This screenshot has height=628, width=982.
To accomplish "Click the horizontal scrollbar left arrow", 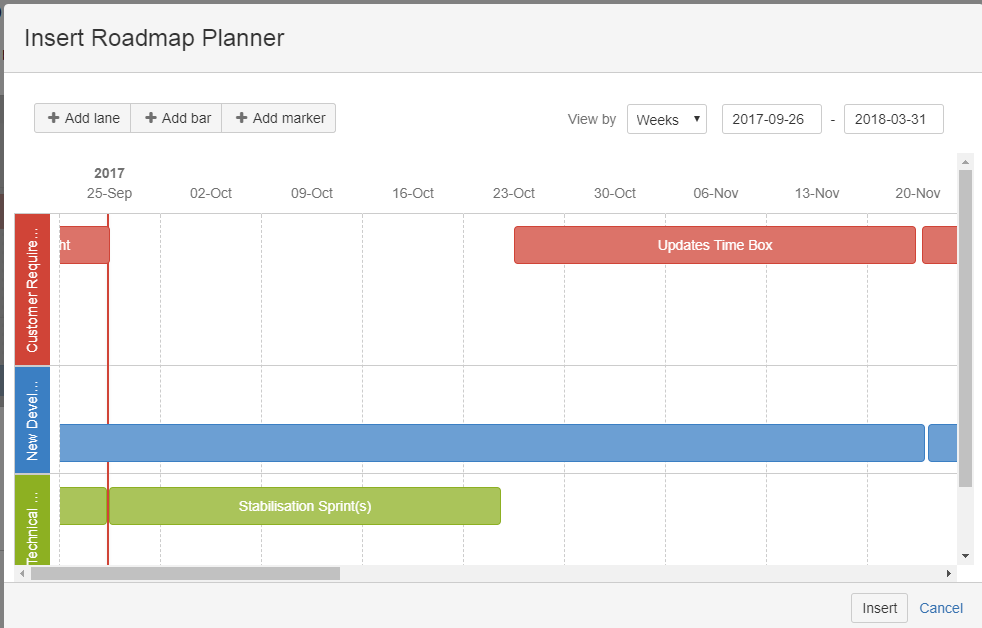I will pyautogui.click(x=22, y=574).
